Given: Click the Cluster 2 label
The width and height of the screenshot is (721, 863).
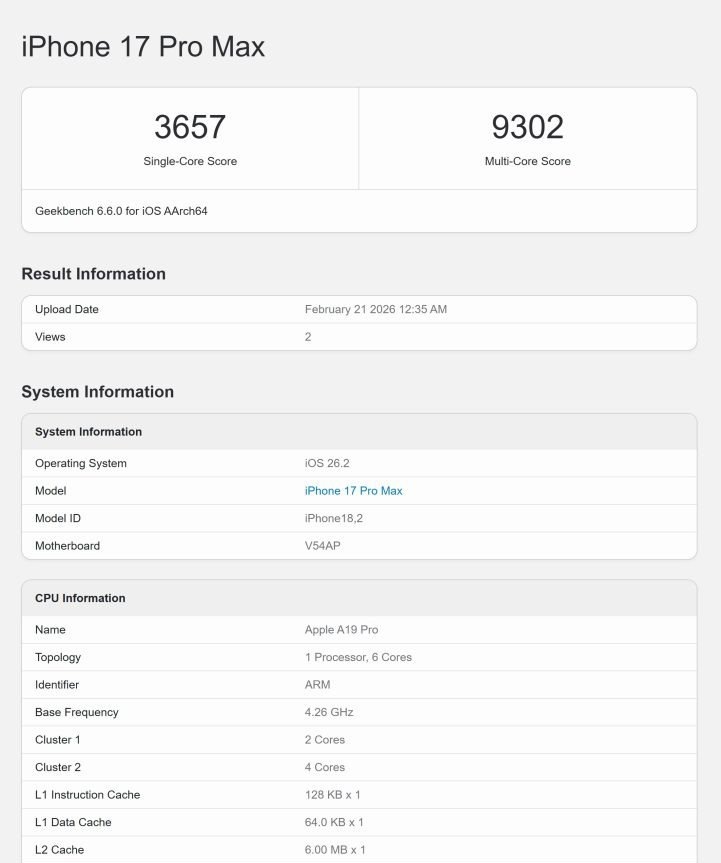Looking at the screenshot, I should [x=58, y=767].
